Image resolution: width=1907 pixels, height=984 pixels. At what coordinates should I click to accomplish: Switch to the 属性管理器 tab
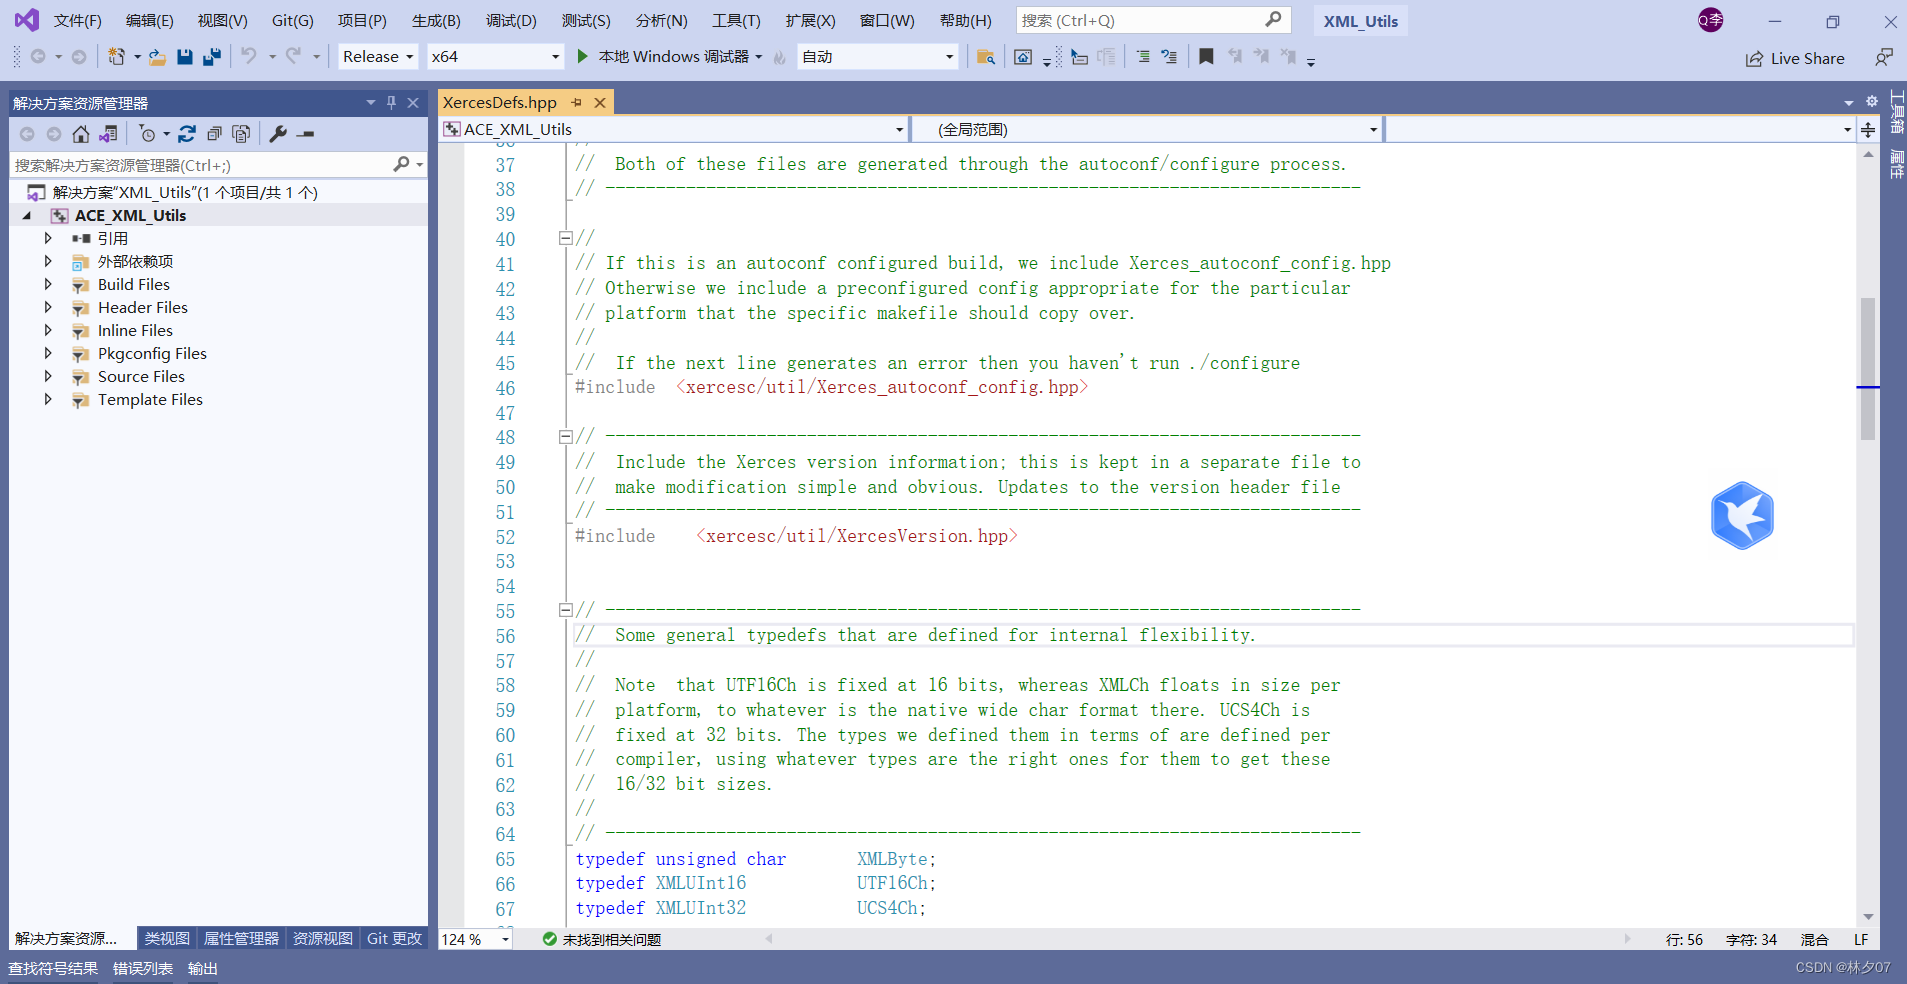click(241, 939)
